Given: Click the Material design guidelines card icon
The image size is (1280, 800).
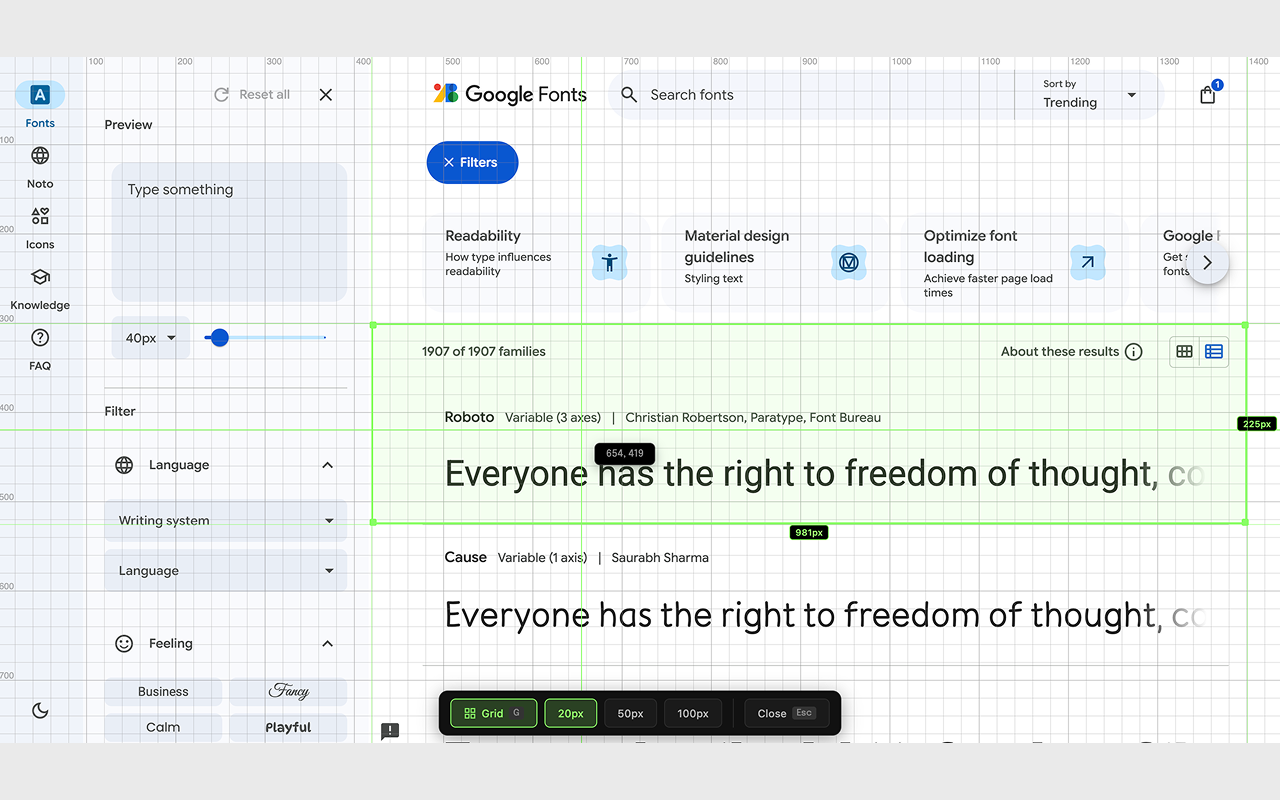Looking at the screenshot, I should point(849,263).
